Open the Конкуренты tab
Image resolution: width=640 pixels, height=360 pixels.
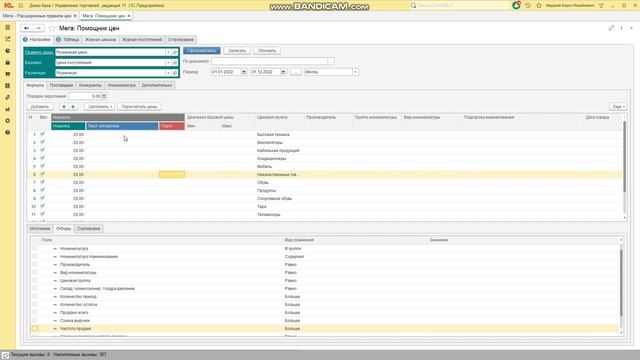coord(90,85)
